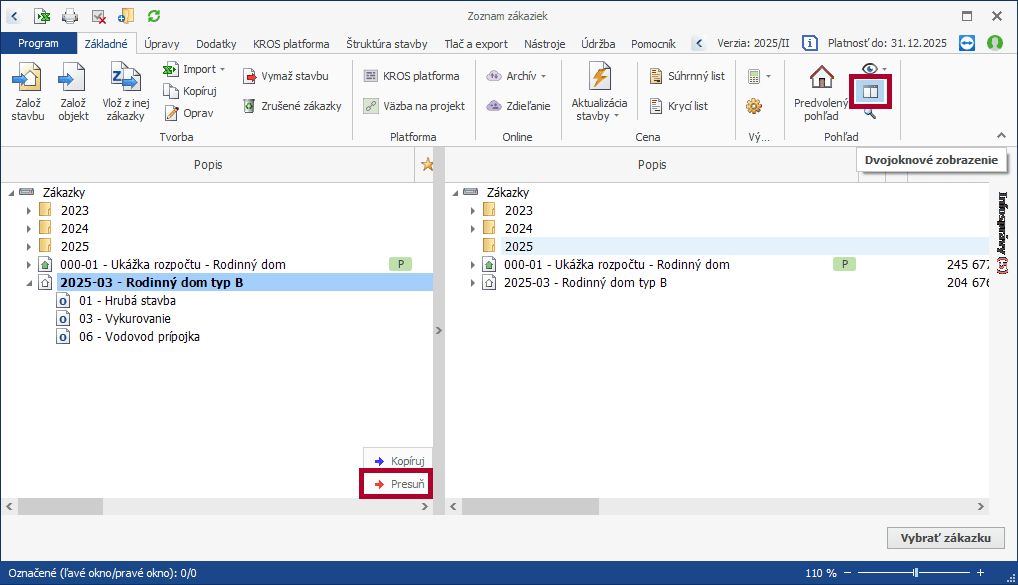Click the Presuň move button
Screen dimensions: 1018x585
pos(398,485)
